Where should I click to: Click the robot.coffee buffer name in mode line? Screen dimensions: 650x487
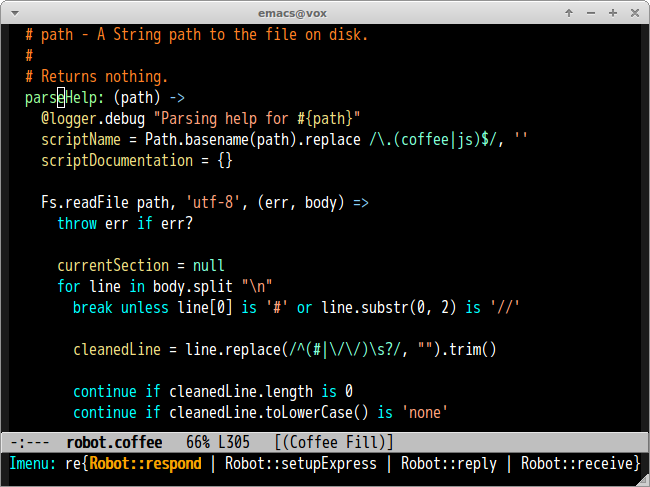pos(114,442)
